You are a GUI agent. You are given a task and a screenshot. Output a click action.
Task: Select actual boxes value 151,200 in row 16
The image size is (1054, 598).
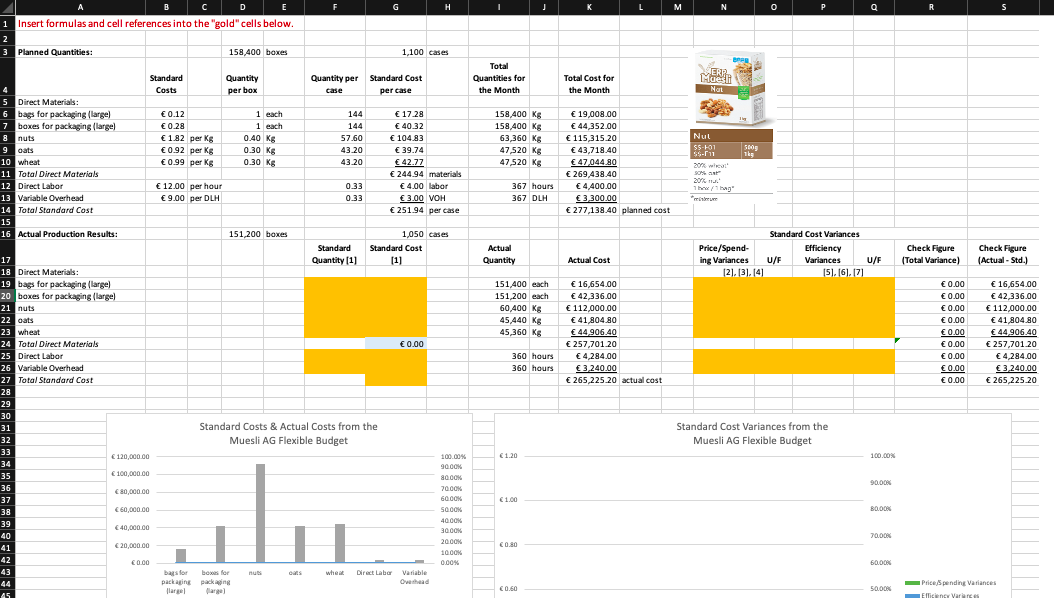[x=245, y=234]
